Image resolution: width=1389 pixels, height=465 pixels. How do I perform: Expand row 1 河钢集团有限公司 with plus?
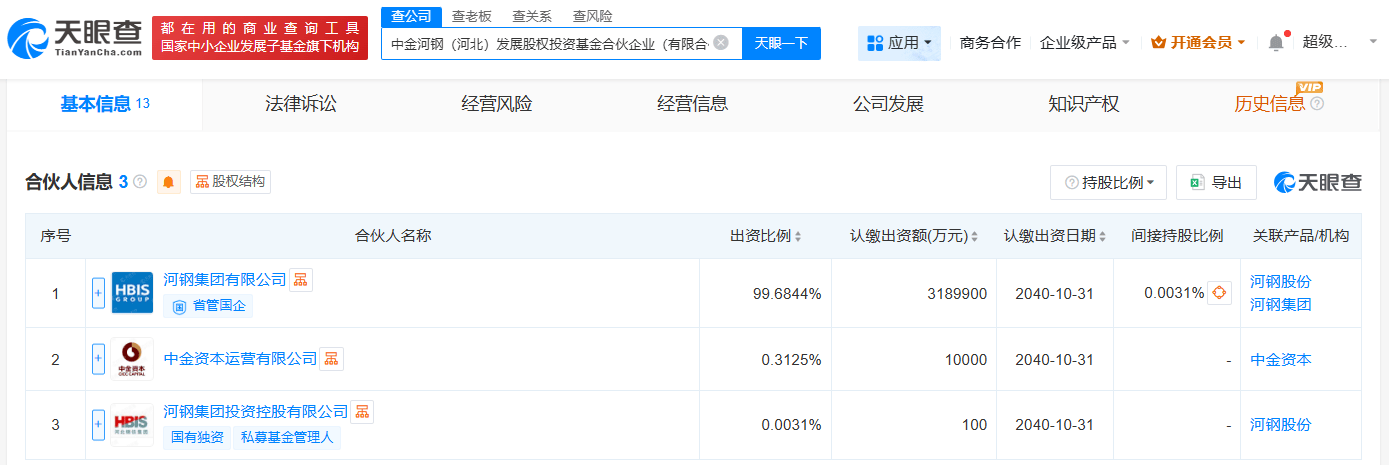[x=98, y=293]
